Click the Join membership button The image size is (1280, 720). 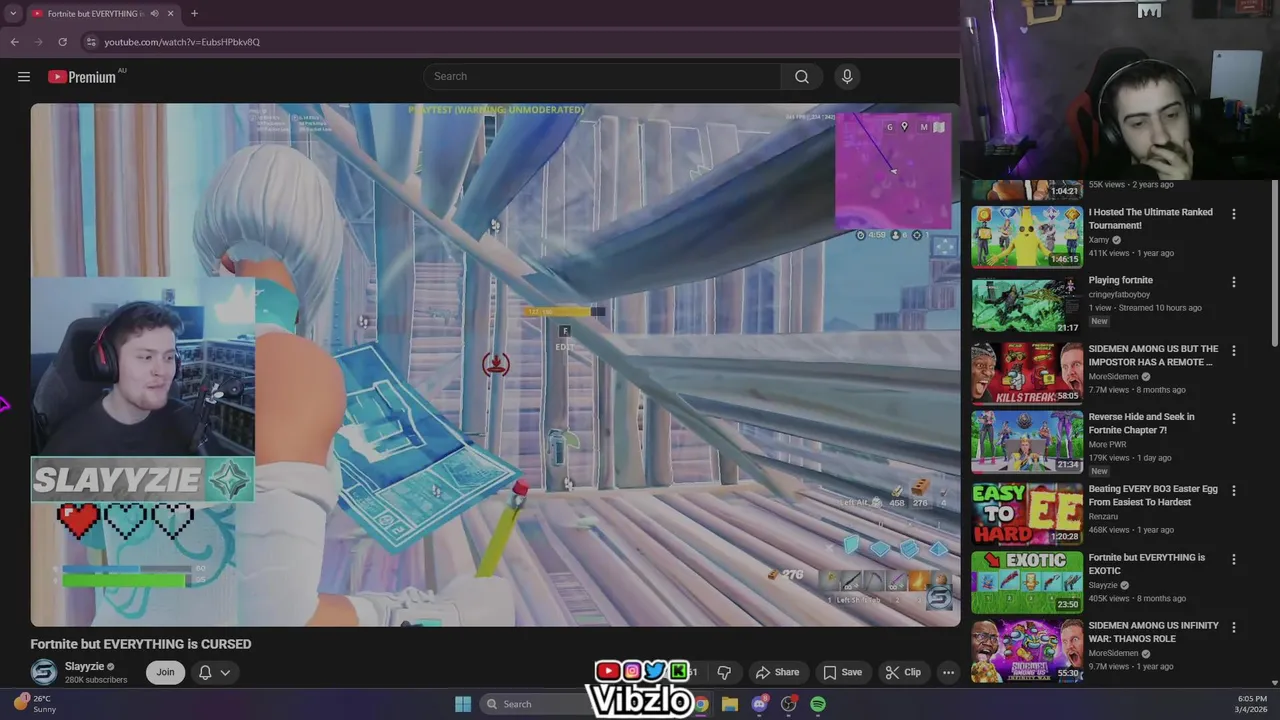point(165,672)
